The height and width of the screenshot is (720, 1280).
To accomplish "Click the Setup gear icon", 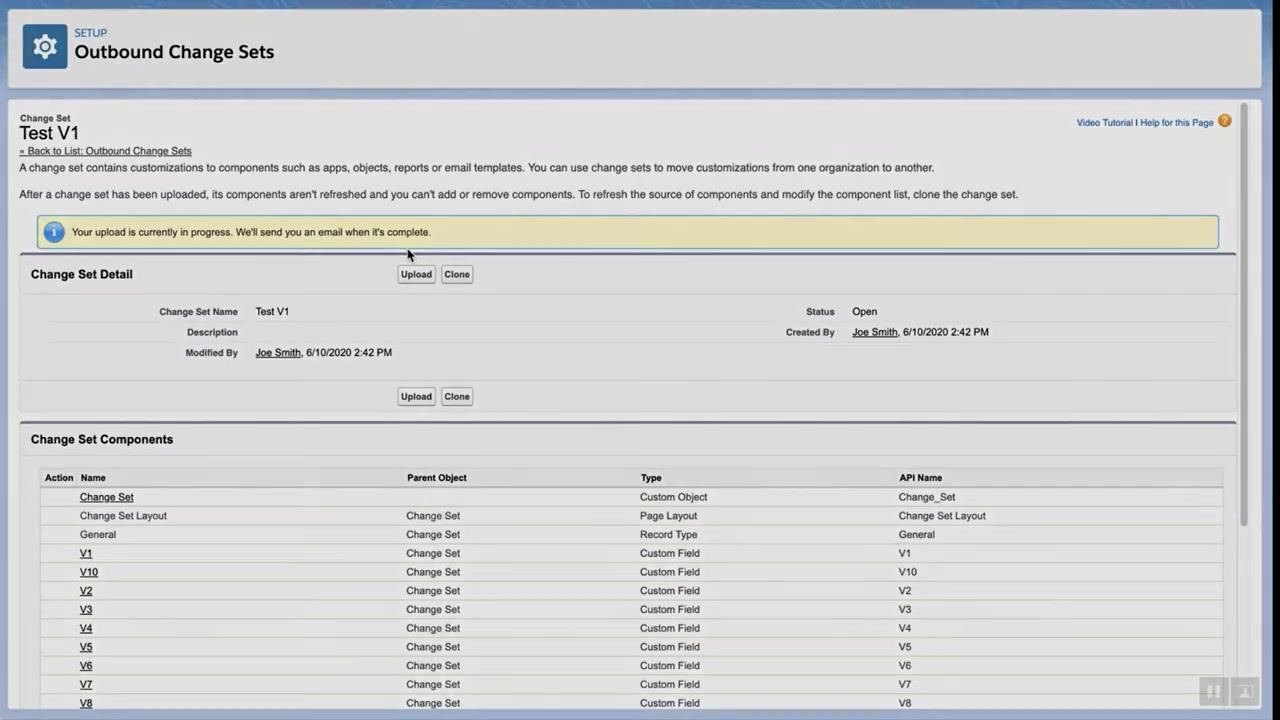I will point(45,46).
